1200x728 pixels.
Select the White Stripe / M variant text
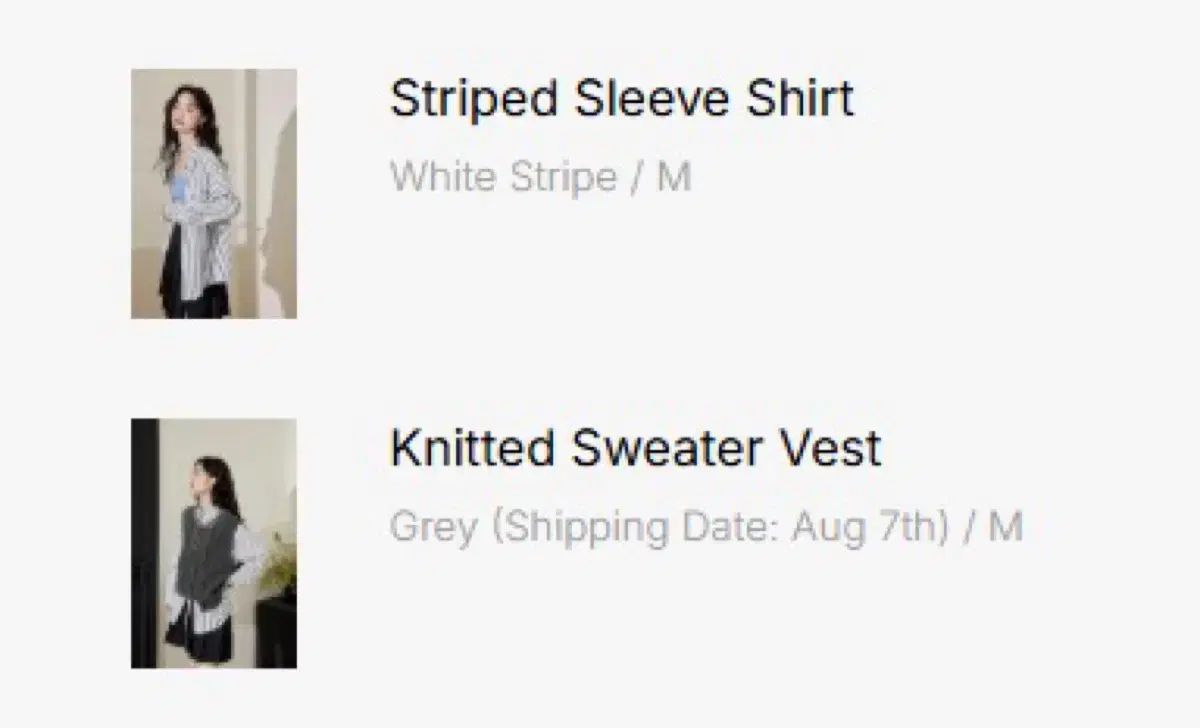point(541,178)
